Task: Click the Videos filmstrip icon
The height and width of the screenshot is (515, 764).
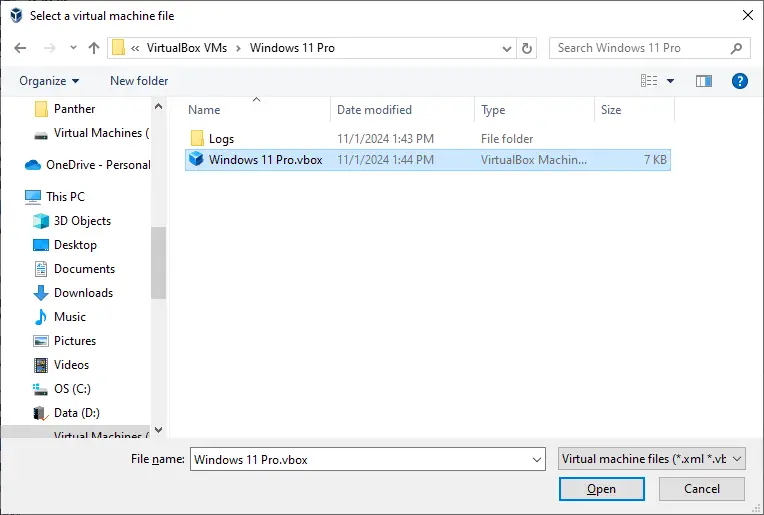Action: coord(41,365)
